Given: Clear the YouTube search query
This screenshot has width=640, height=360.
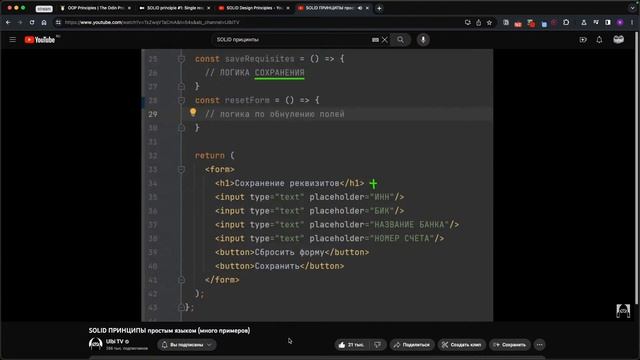Looking at the screenshot, I should [x=384, y=40].
